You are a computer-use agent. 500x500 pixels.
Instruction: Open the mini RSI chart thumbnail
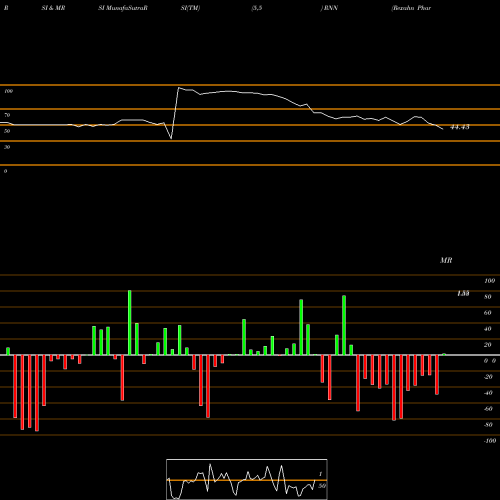coord(247,479)
